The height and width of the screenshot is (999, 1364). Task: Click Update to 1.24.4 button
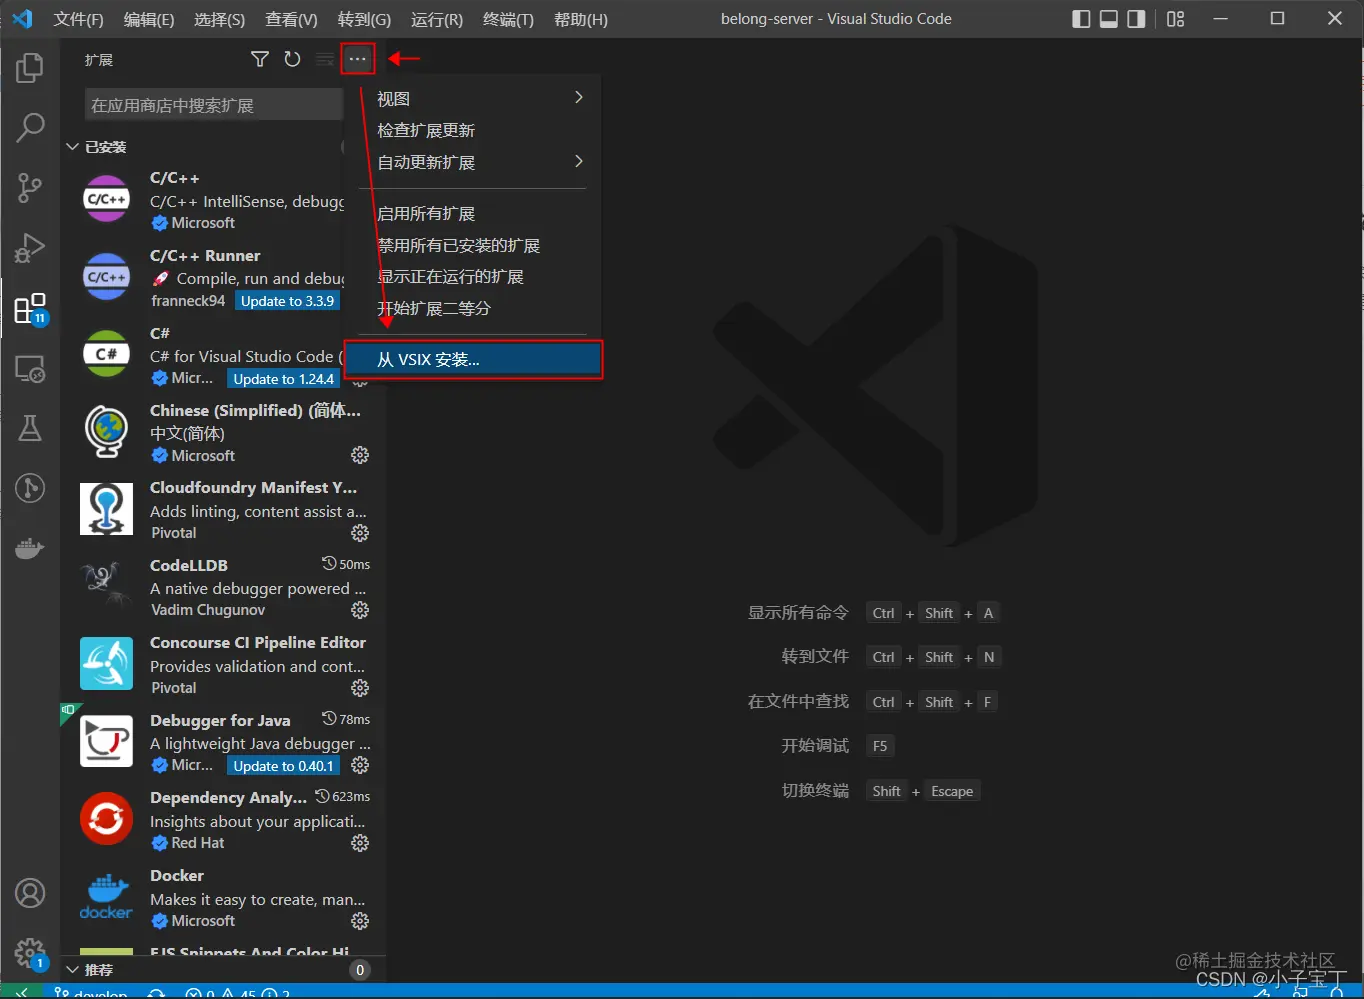tap(284, 379)
